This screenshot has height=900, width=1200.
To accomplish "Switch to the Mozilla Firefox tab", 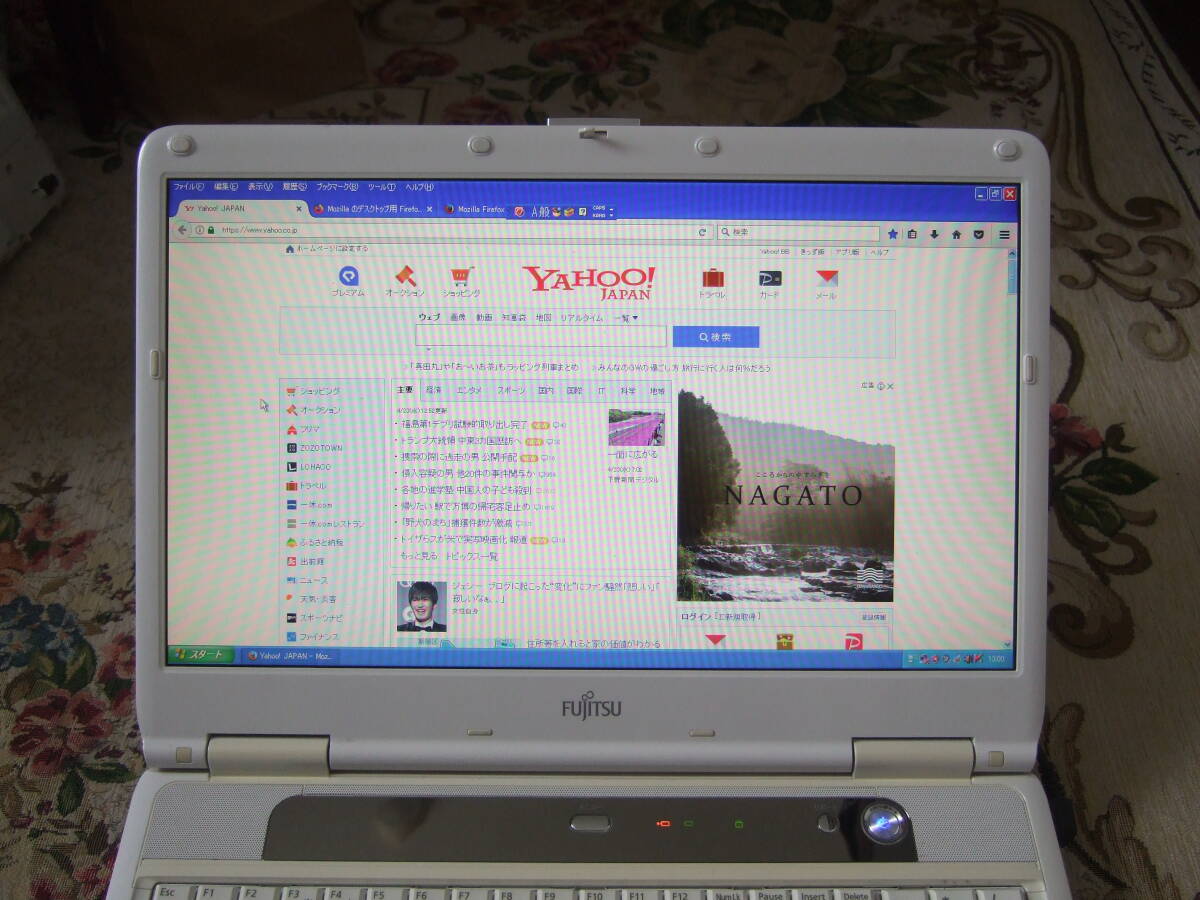I will [x=473, y=209].
